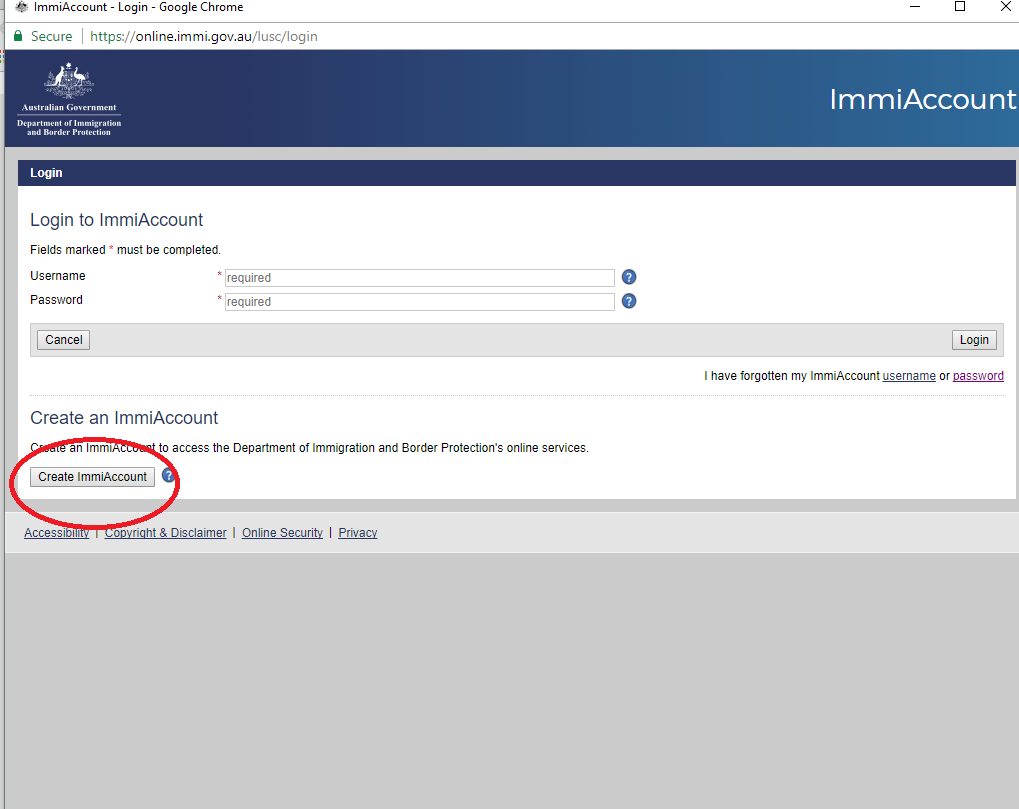Click the Login button
Viewport: 1019px width, 809px height.
(974, 340)
